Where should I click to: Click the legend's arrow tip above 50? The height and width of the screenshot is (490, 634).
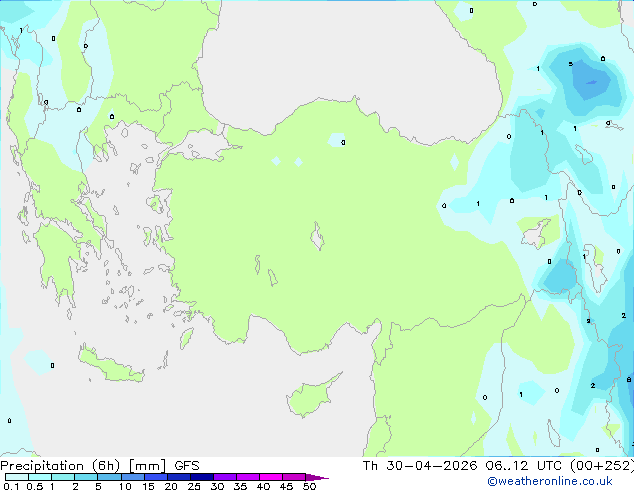point(317,477)
